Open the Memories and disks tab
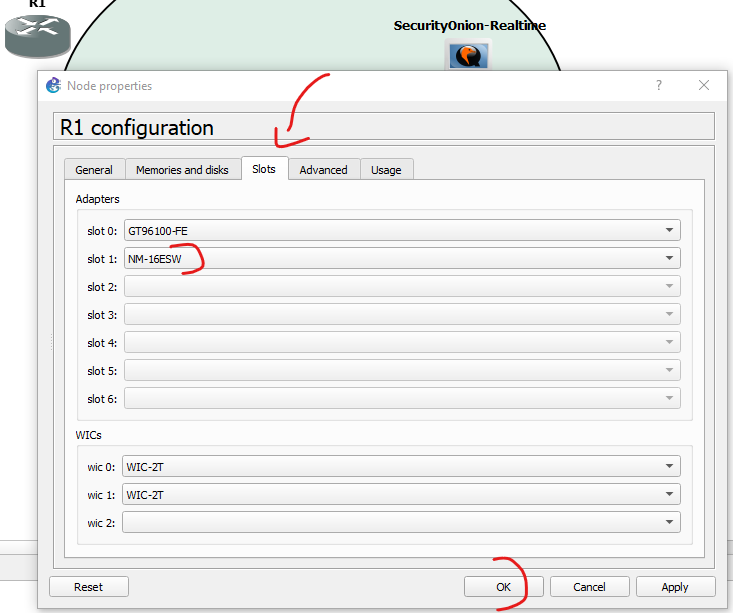 coord(182,170)
